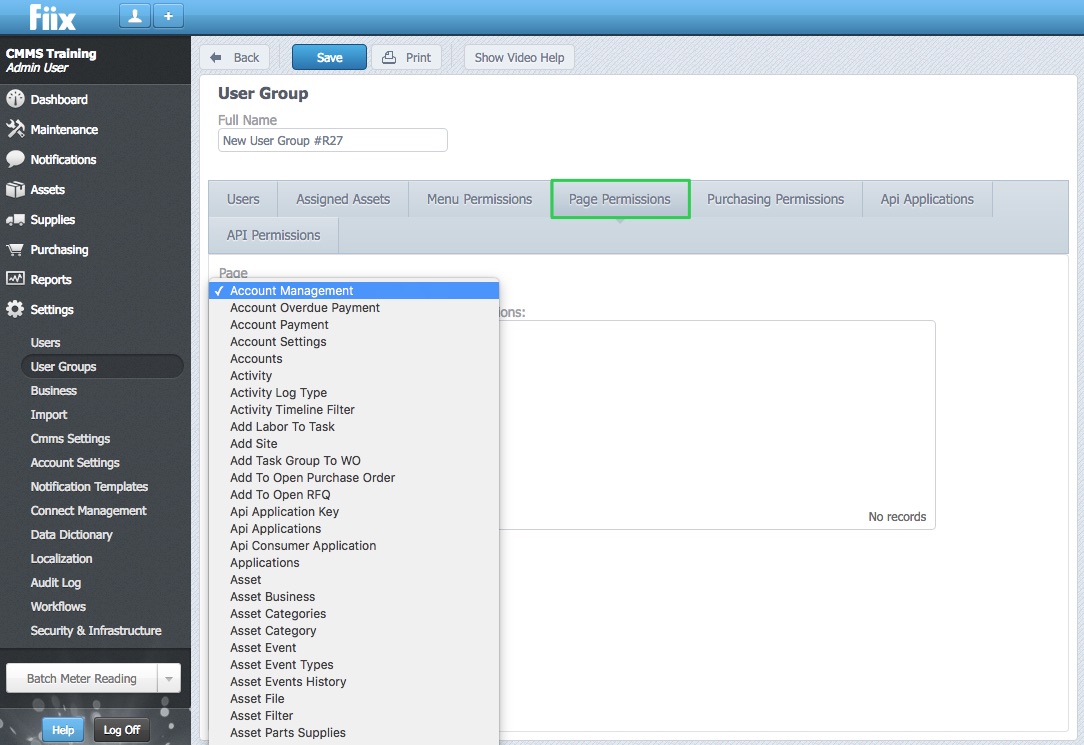Click the Help button

tap(63, 730)
